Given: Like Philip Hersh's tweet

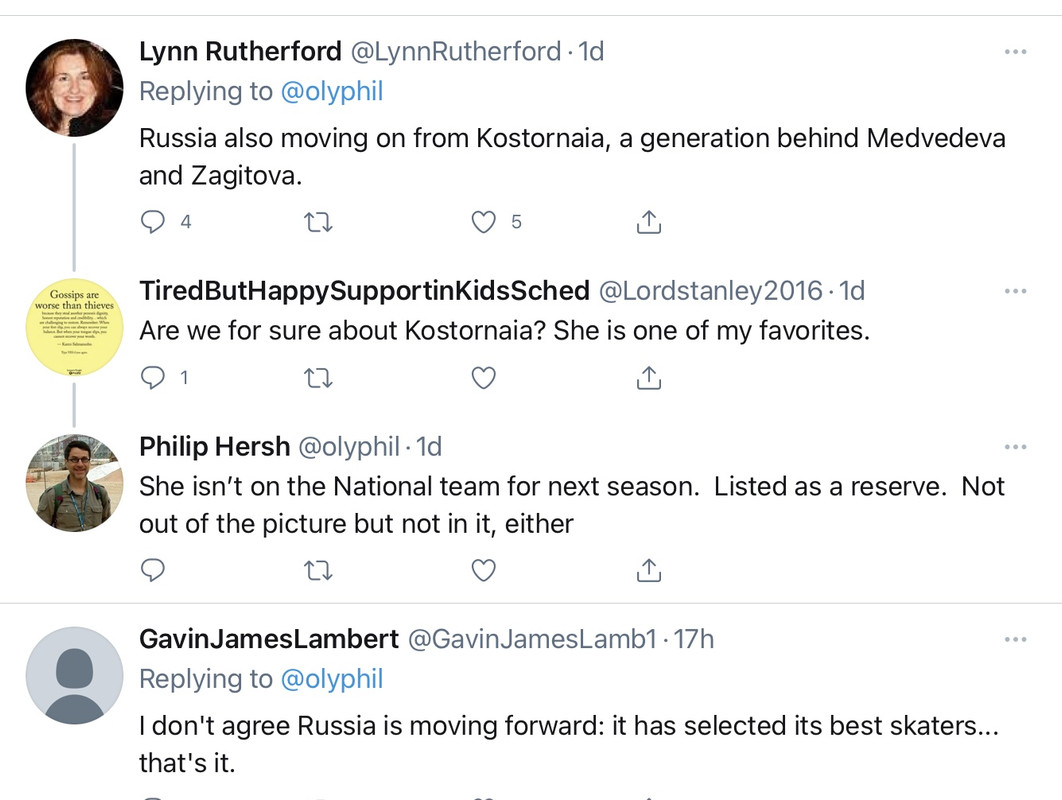Looking at the screenshot, I should pyautogui.click(x=484, y=570).
